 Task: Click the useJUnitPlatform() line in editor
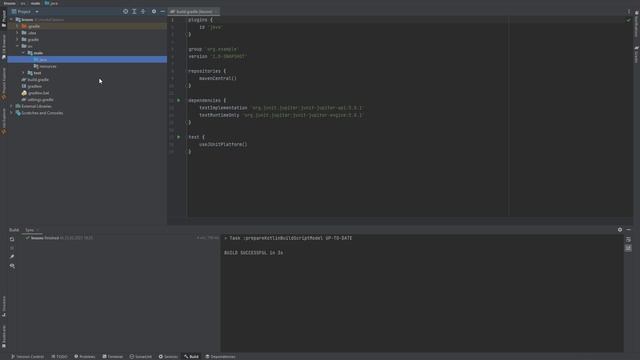click(x=223, y=144)
